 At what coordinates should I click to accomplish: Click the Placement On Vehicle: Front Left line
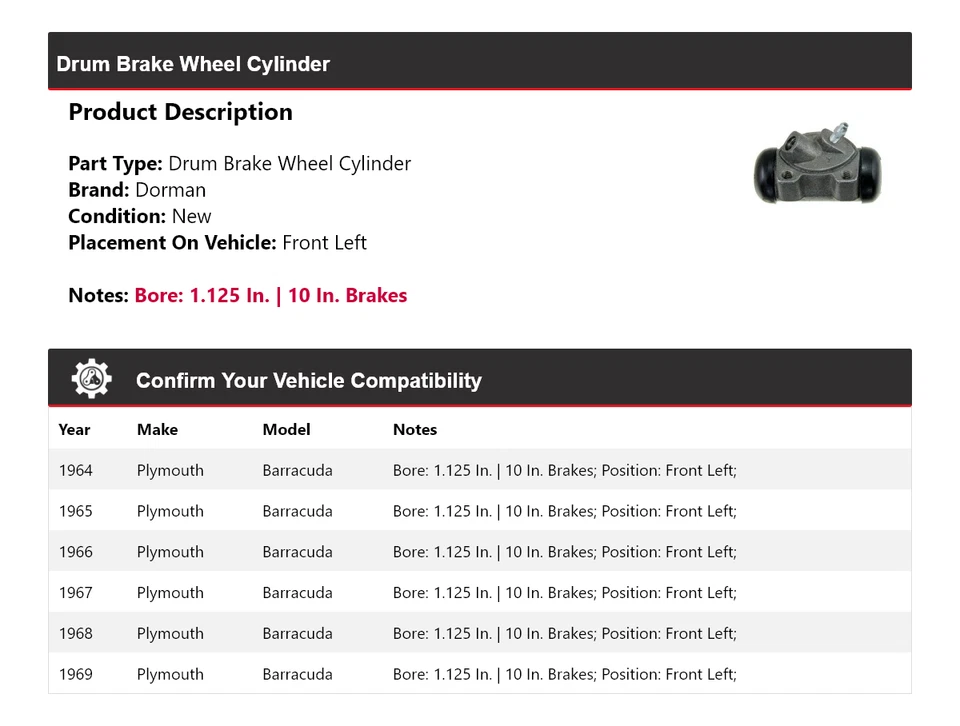point(217,243)
